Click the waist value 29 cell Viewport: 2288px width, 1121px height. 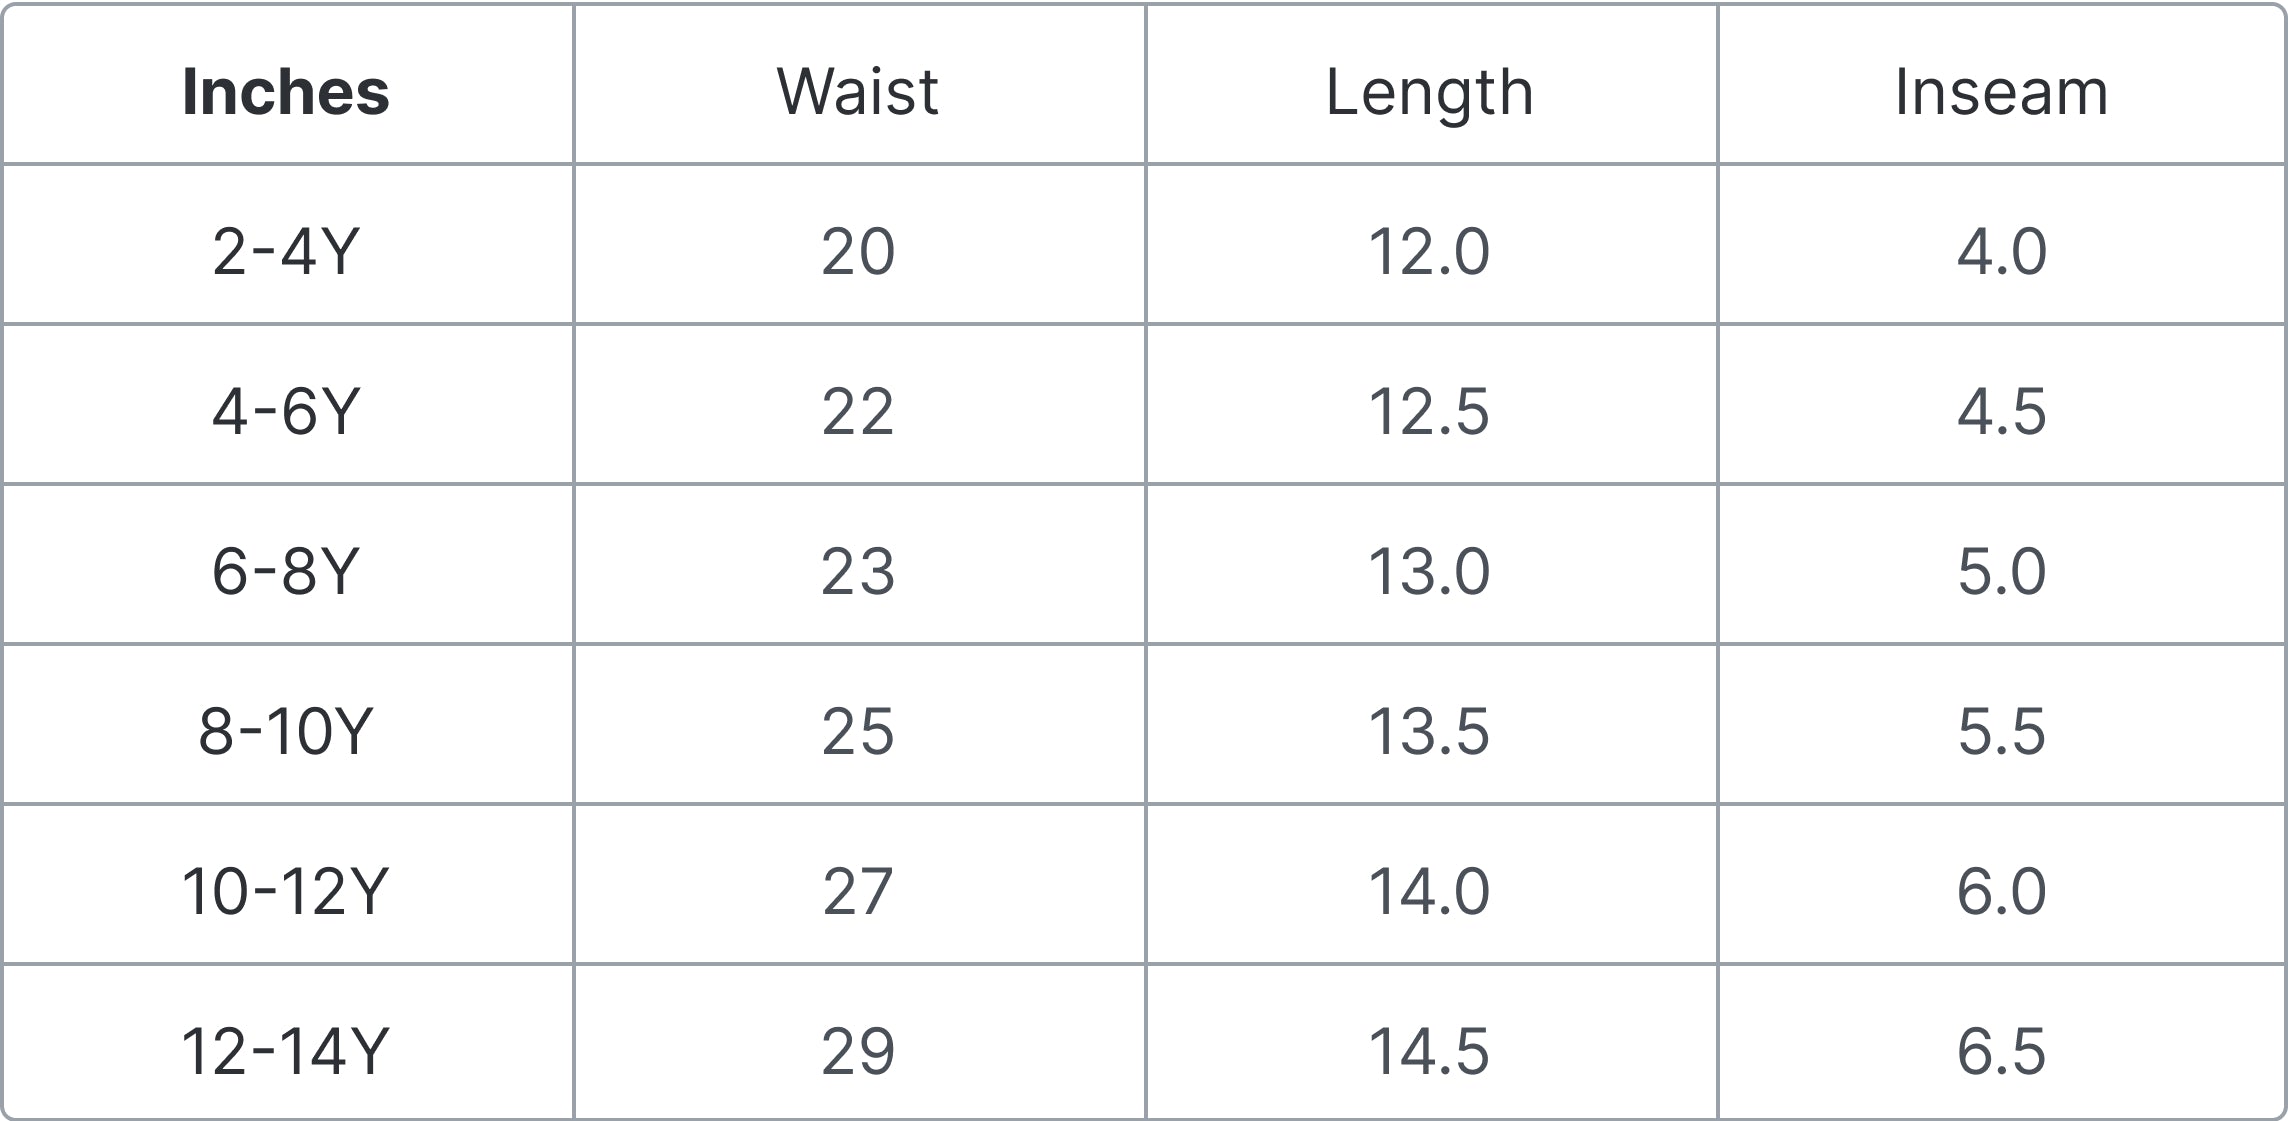pos(858,1051)
